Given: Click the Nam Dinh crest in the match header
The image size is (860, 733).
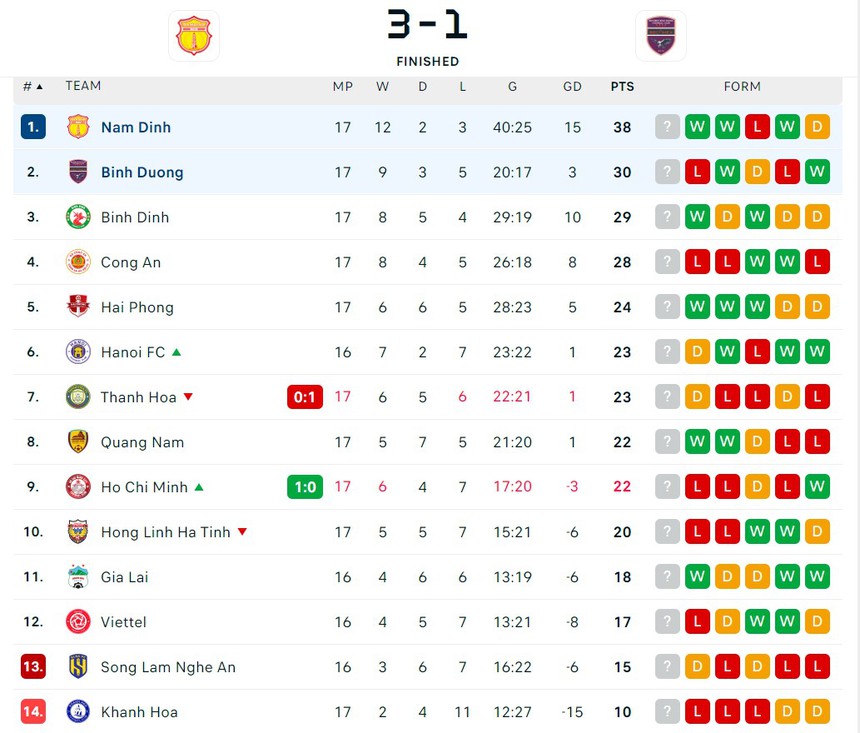Looking at the screenshot, I should tap(194, 35).
